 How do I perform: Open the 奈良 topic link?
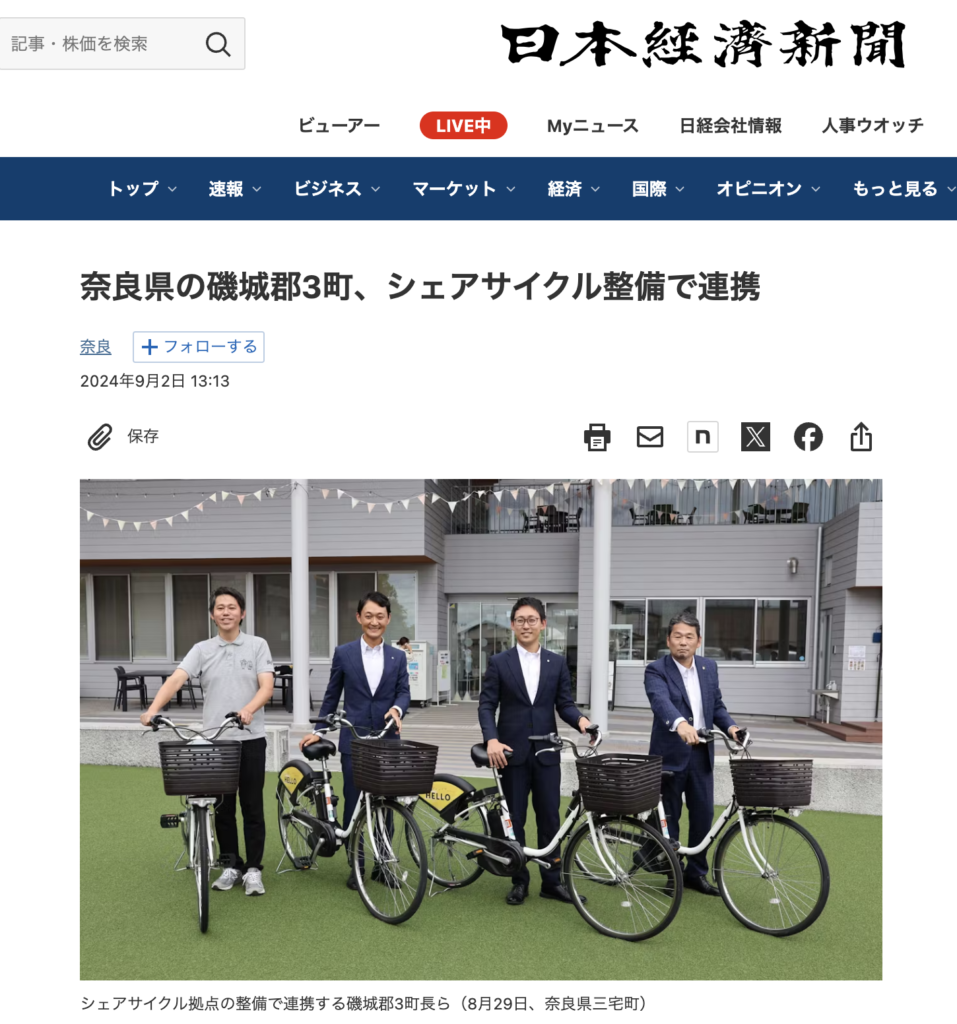coord(95,347)
